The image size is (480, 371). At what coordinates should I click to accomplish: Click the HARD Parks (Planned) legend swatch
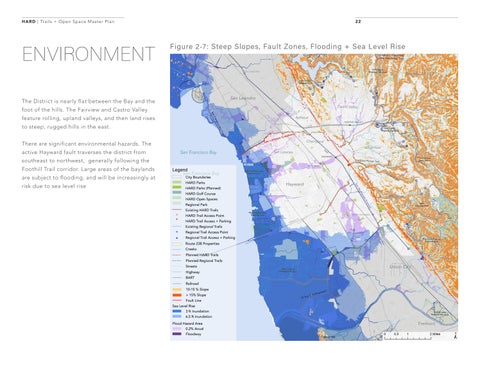(177, 188)
